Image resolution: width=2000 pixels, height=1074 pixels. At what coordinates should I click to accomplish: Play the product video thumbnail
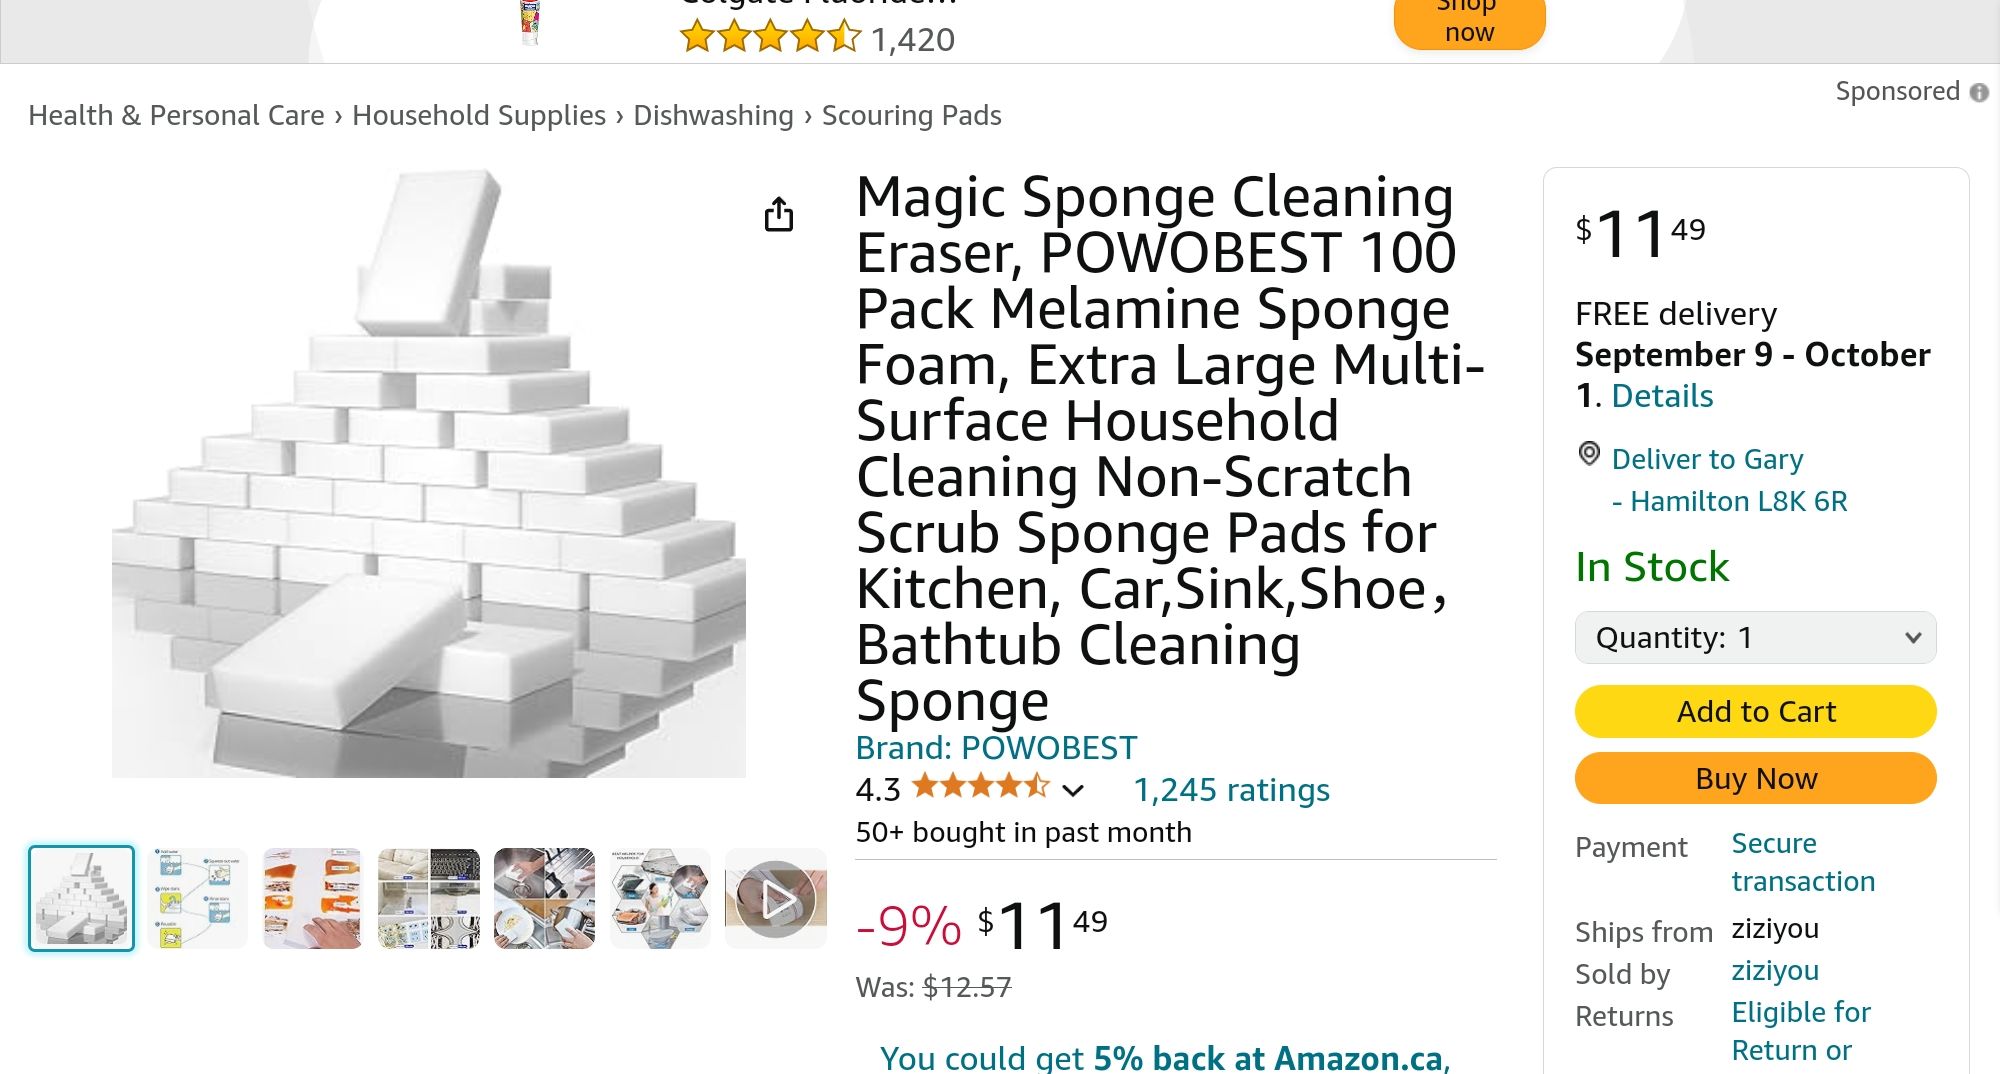coord(776,899)
